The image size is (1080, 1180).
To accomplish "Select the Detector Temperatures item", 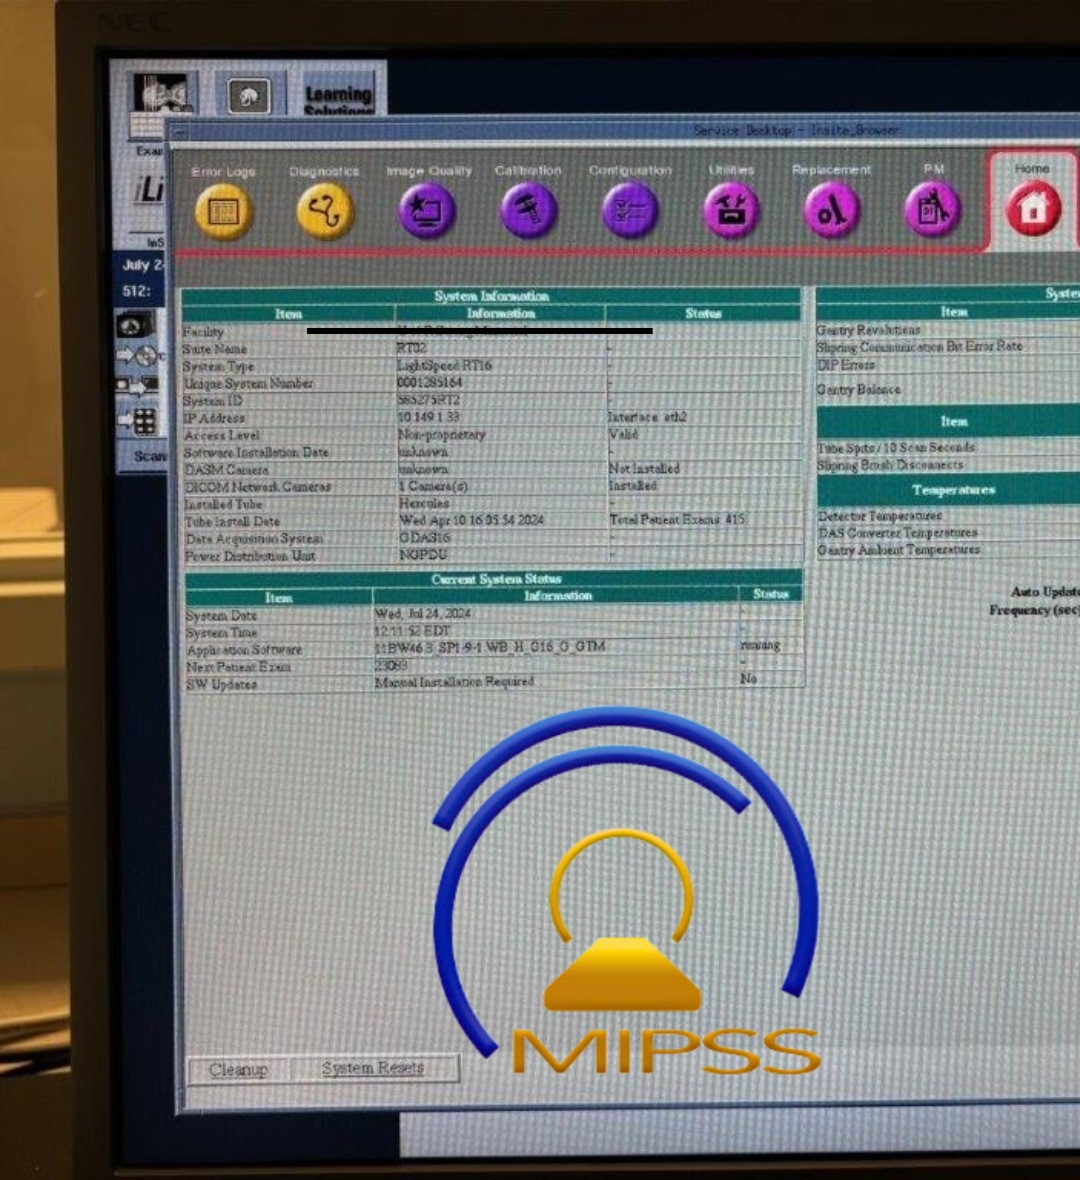I will coord(880,515).
